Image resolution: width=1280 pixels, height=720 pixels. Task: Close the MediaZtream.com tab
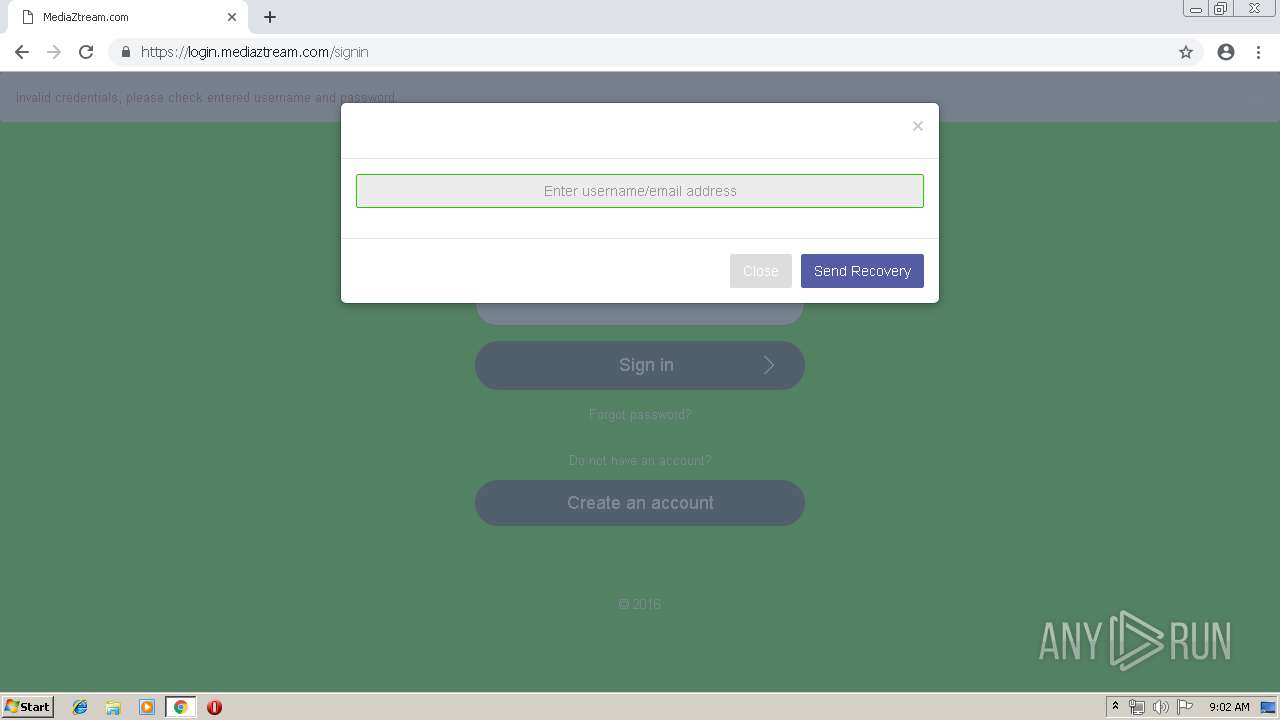tap(232, 17)
